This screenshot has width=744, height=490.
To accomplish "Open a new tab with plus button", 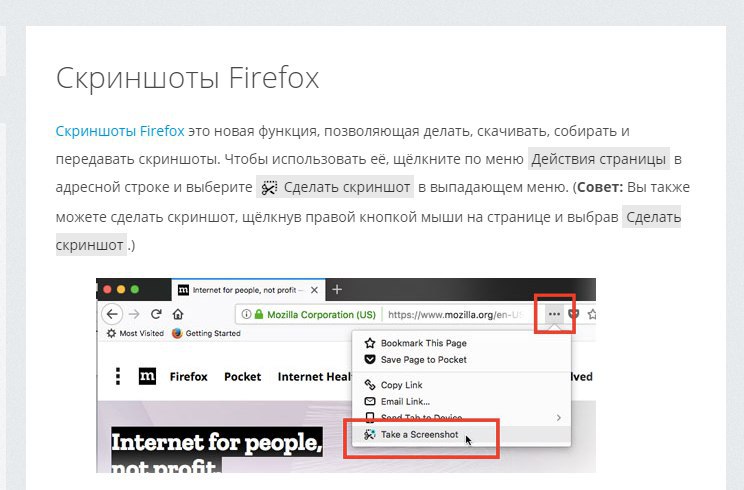I will pos(337,289).
